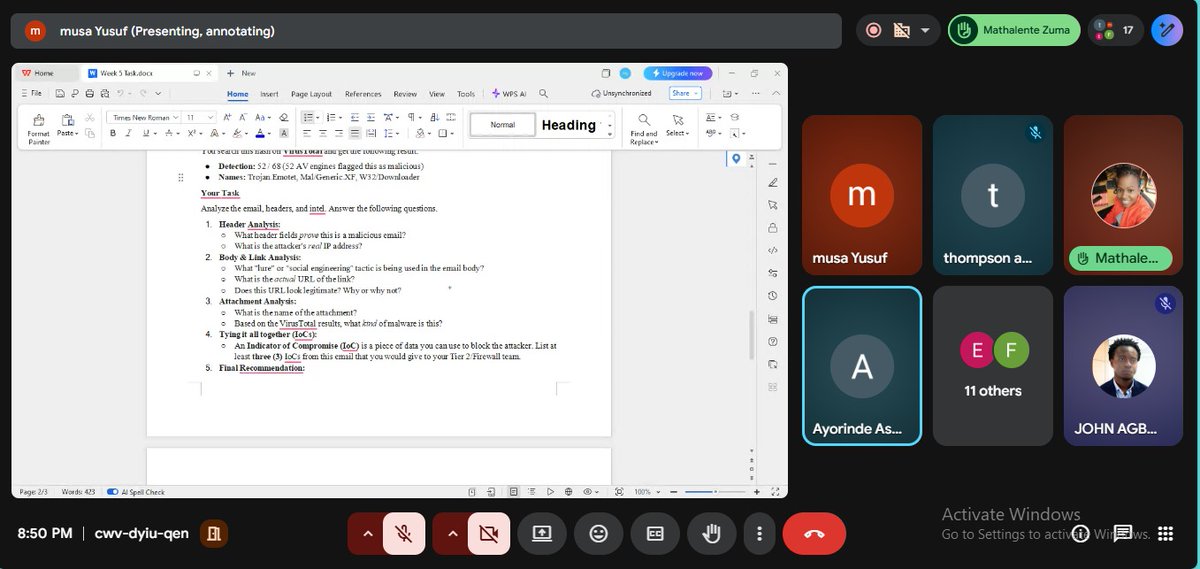Toggle the microphone mute button
This screenshot has width=1200, height=569.
coord(404,534)
